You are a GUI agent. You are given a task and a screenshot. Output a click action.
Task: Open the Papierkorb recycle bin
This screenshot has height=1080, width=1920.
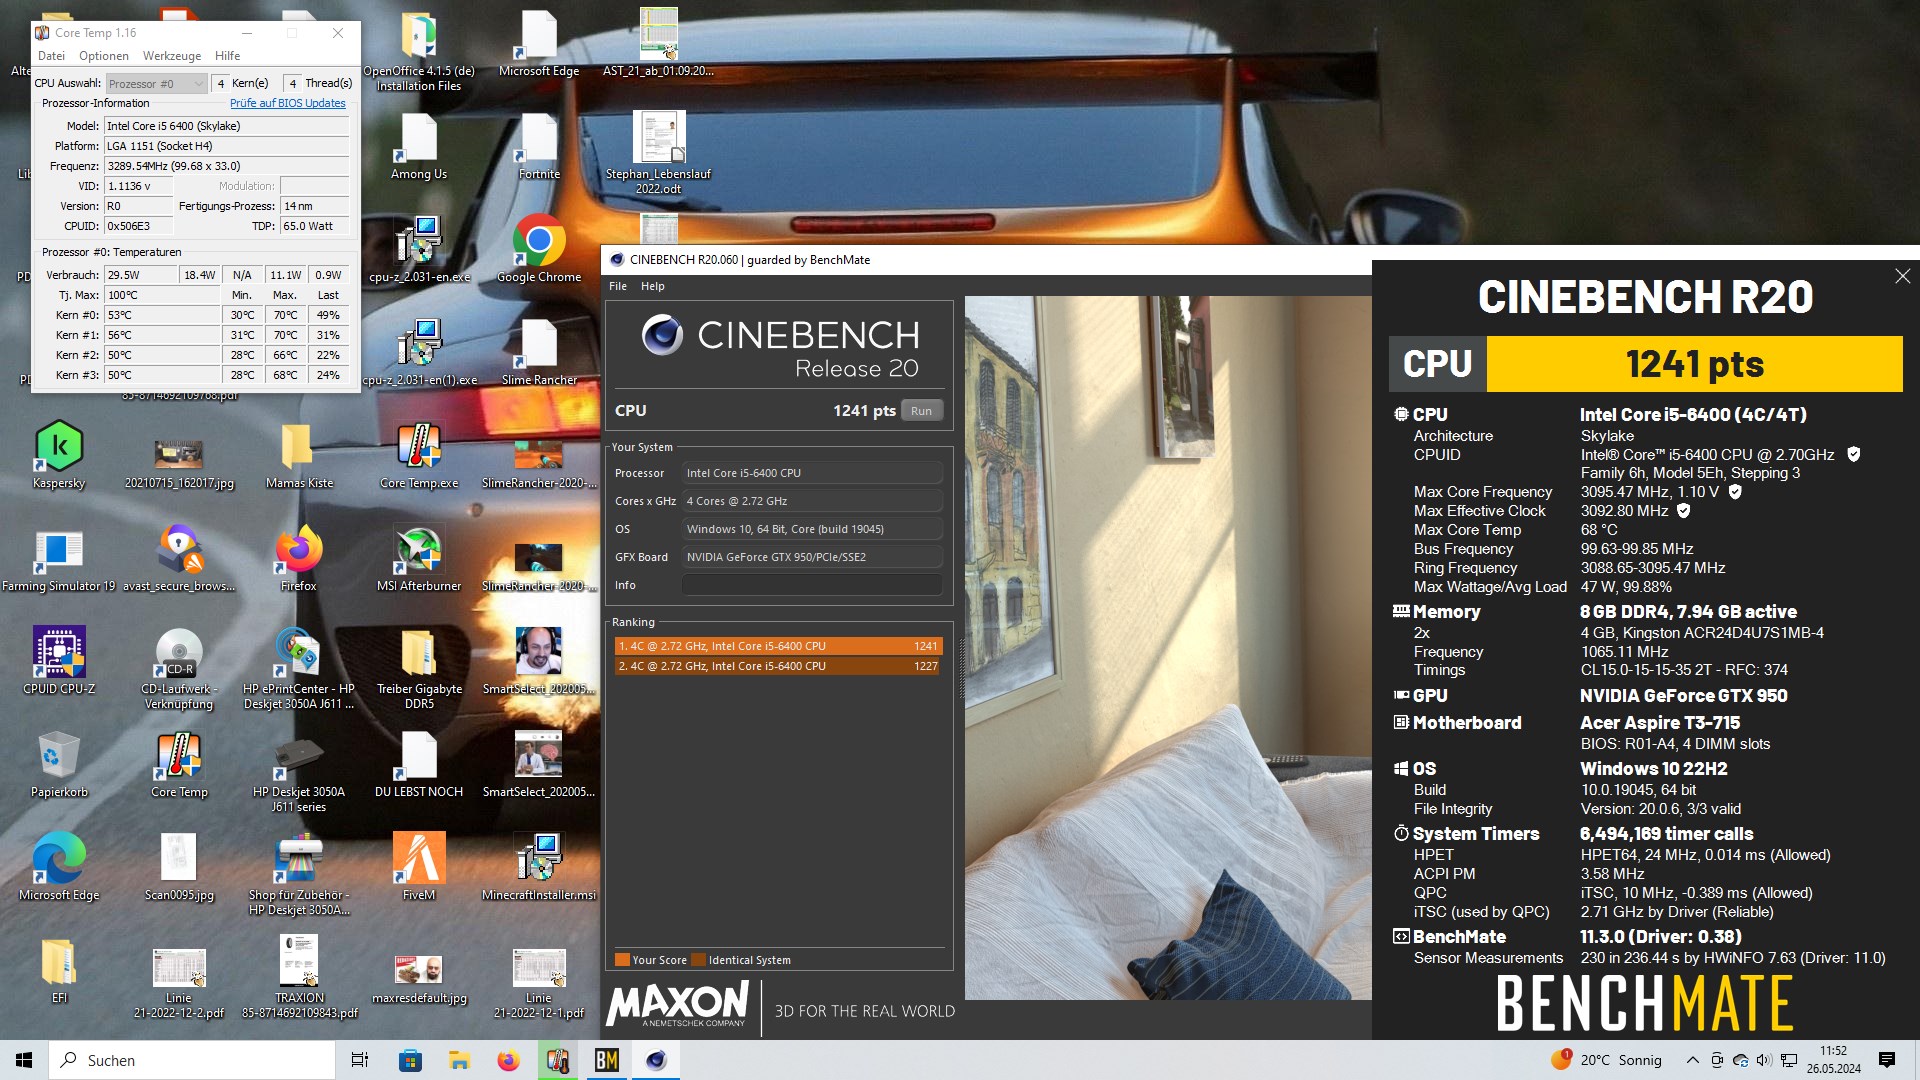tap(59, 764)
